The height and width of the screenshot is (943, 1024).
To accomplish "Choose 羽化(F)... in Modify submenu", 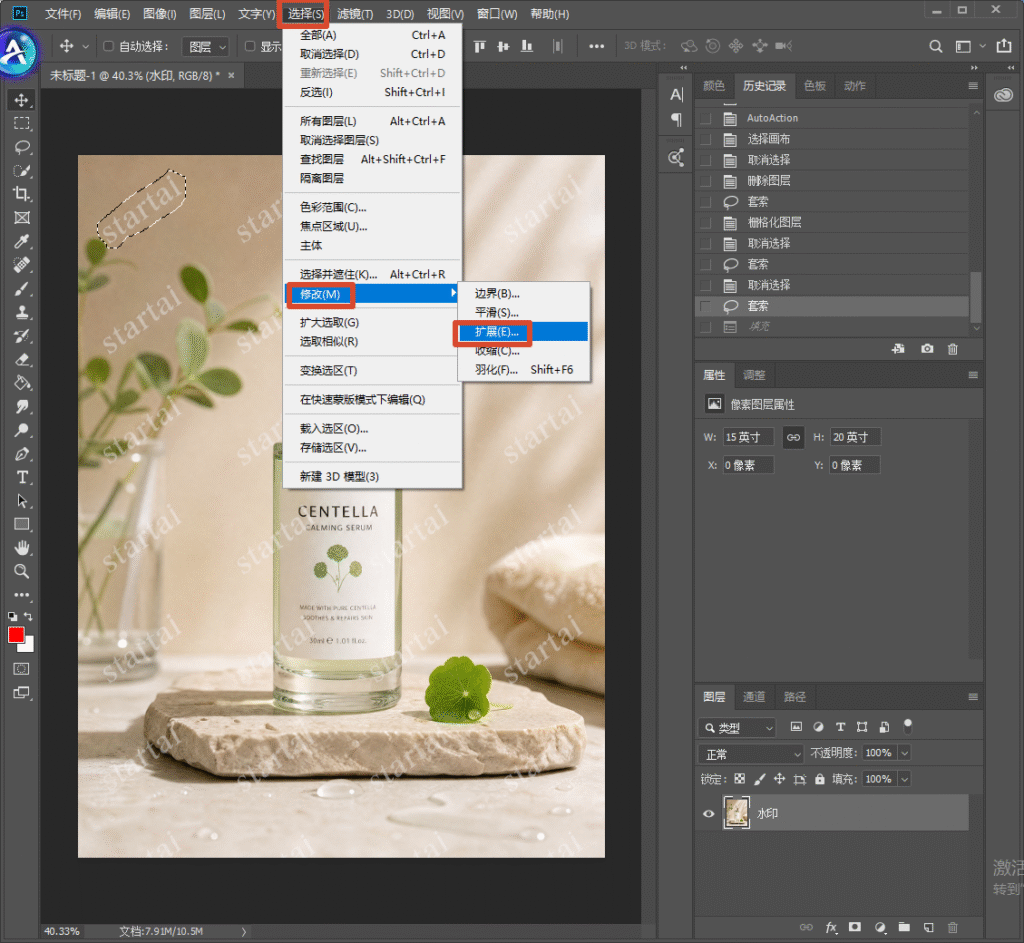I will (x=523, y=370).
